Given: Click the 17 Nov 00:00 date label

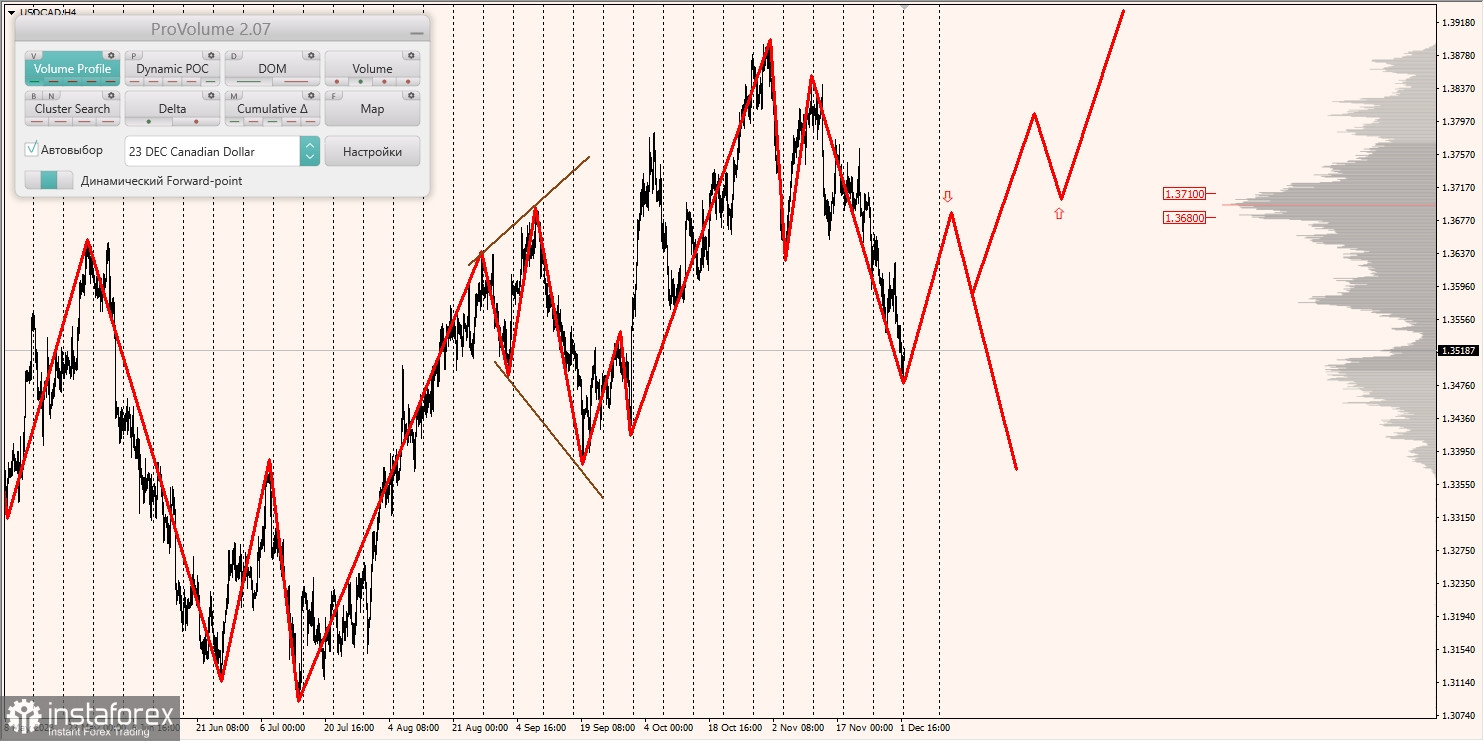Looking at the screenshot, I should pos(864,728).
